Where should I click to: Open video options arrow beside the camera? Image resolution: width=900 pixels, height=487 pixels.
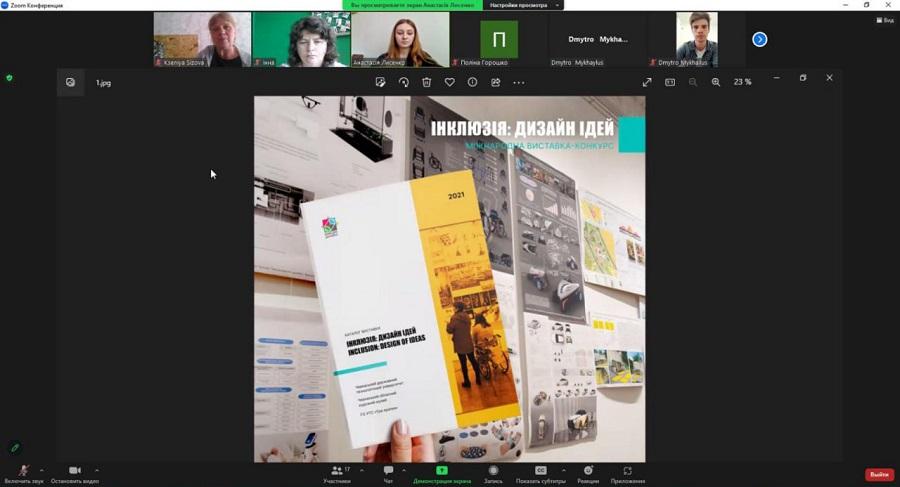[96, 470]
